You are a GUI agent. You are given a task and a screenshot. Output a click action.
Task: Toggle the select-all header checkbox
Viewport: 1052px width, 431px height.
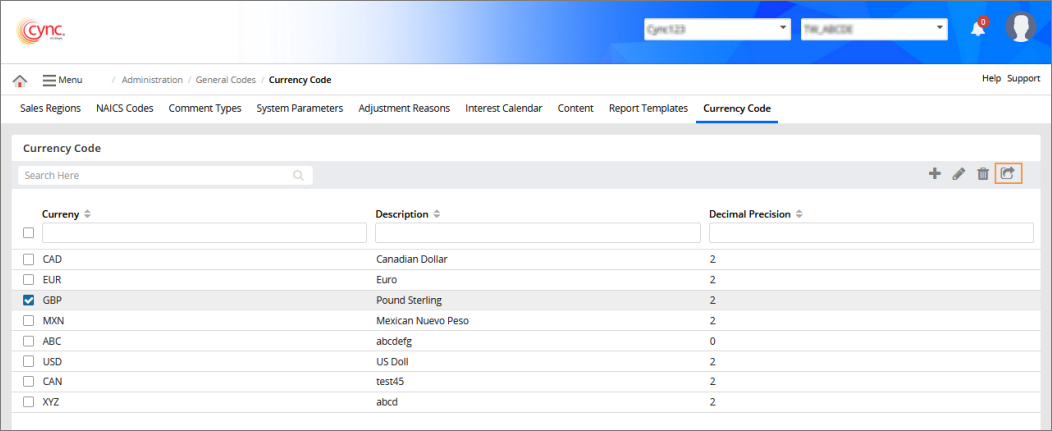click(28, 233)
